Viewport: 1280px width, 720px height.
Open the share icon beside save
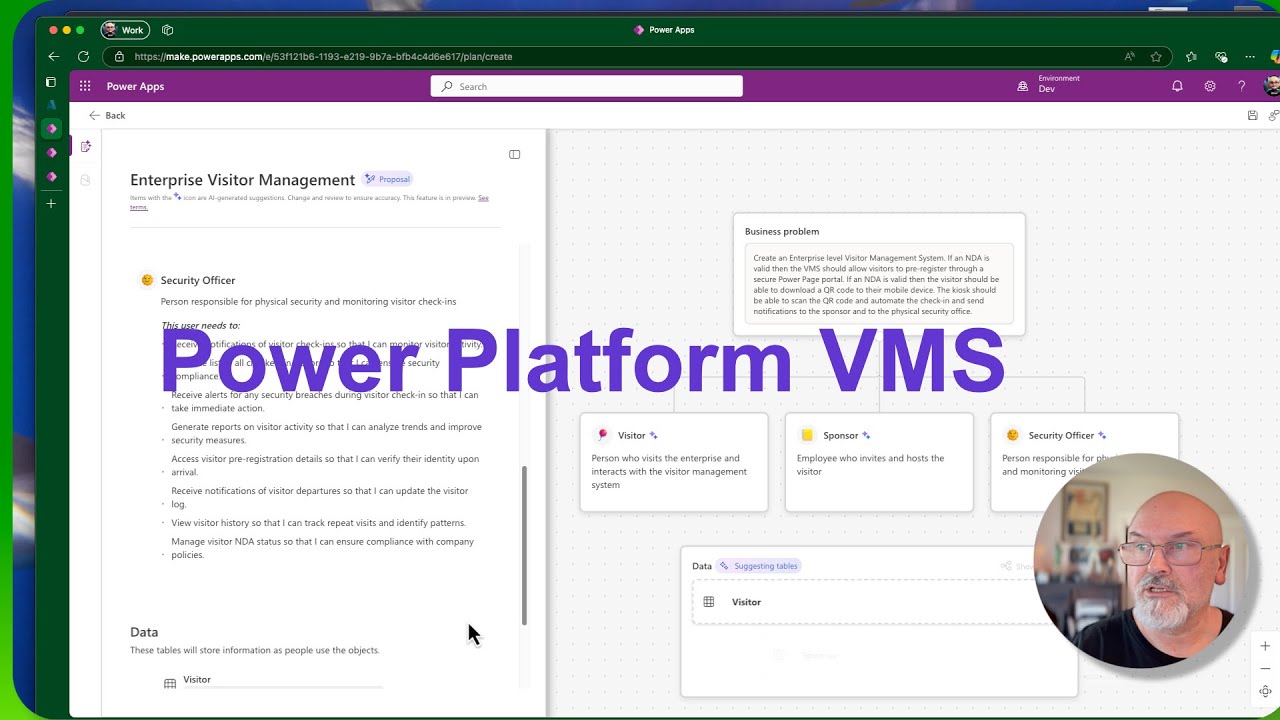point(1274,116)
